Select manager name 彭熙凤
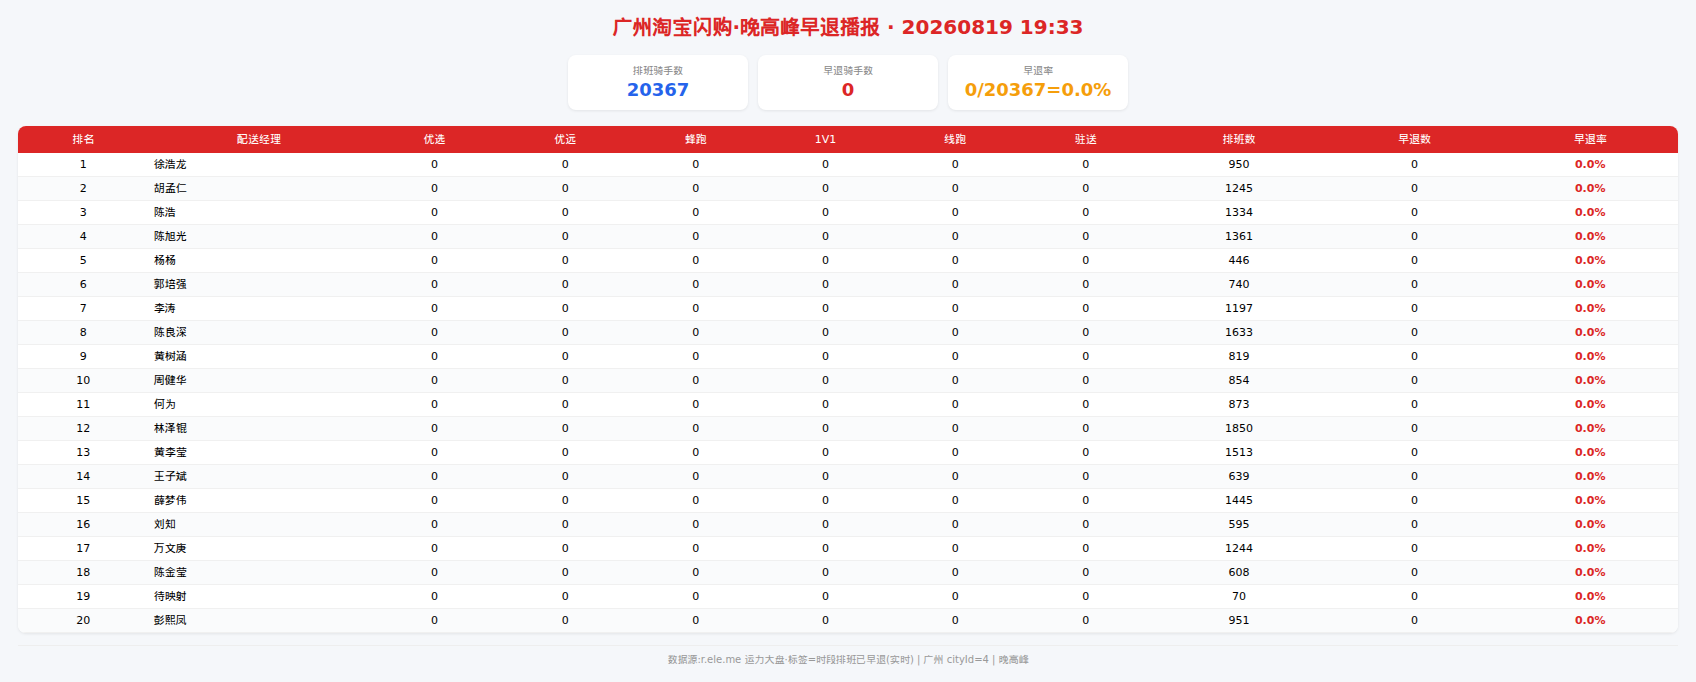Screen dimensions: 1696x682 (x=170, y=620)
